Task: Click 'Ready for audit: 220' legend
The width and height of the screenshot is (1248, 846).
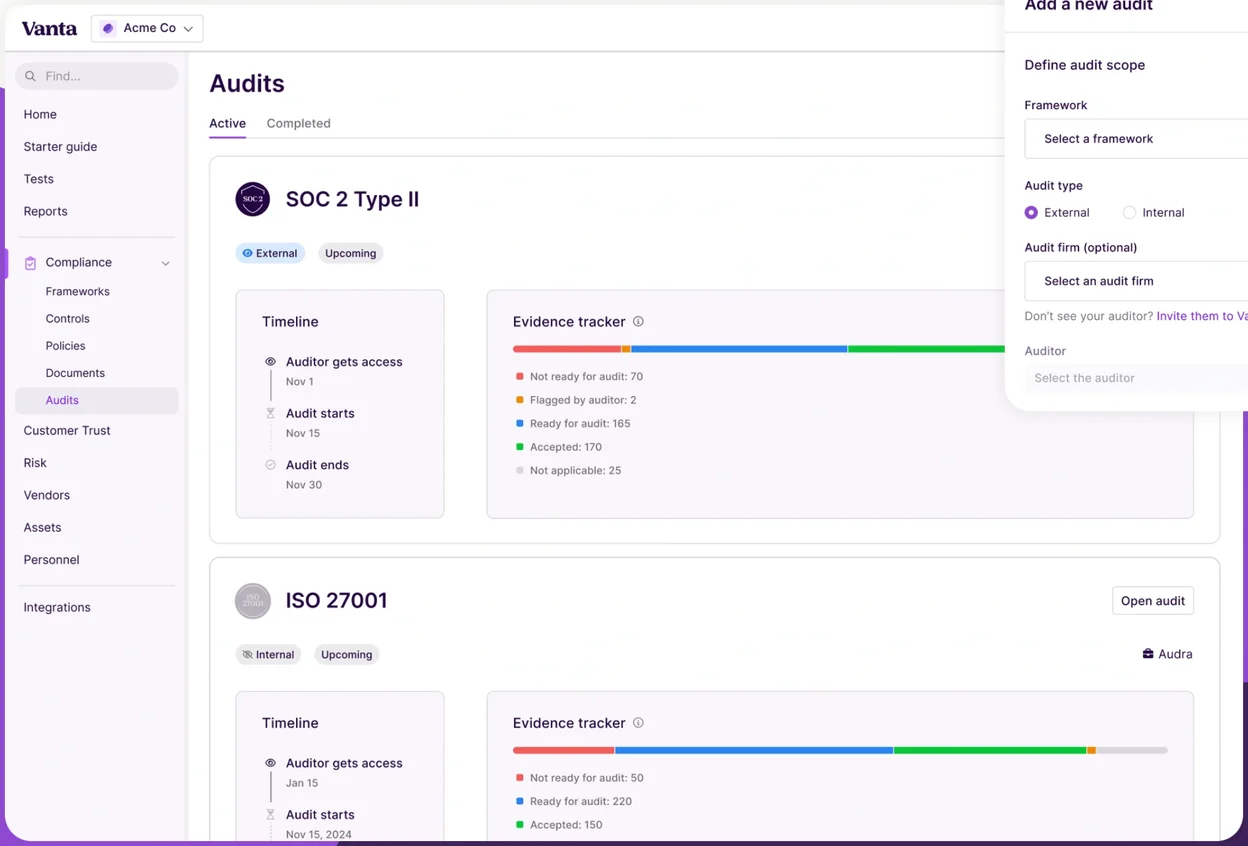Action: pos(574,801)
